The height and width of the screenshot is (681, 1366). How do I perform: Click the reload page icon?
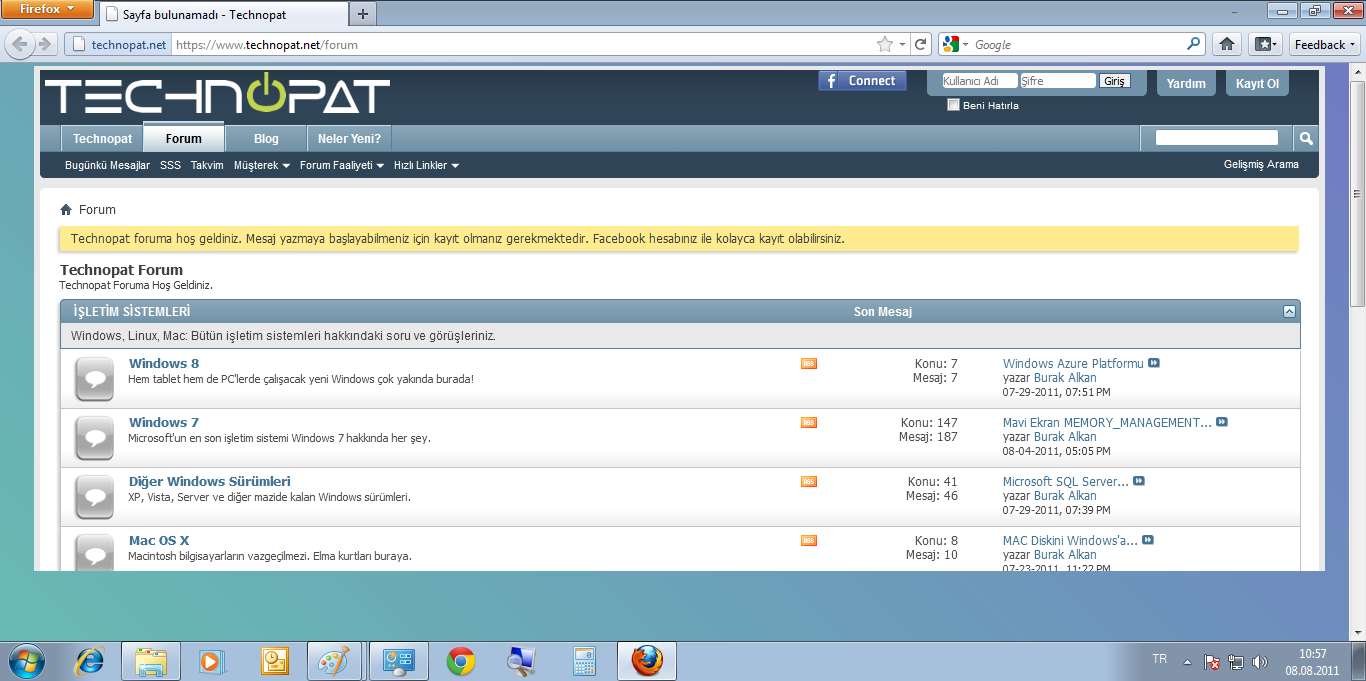pos(921,44)
